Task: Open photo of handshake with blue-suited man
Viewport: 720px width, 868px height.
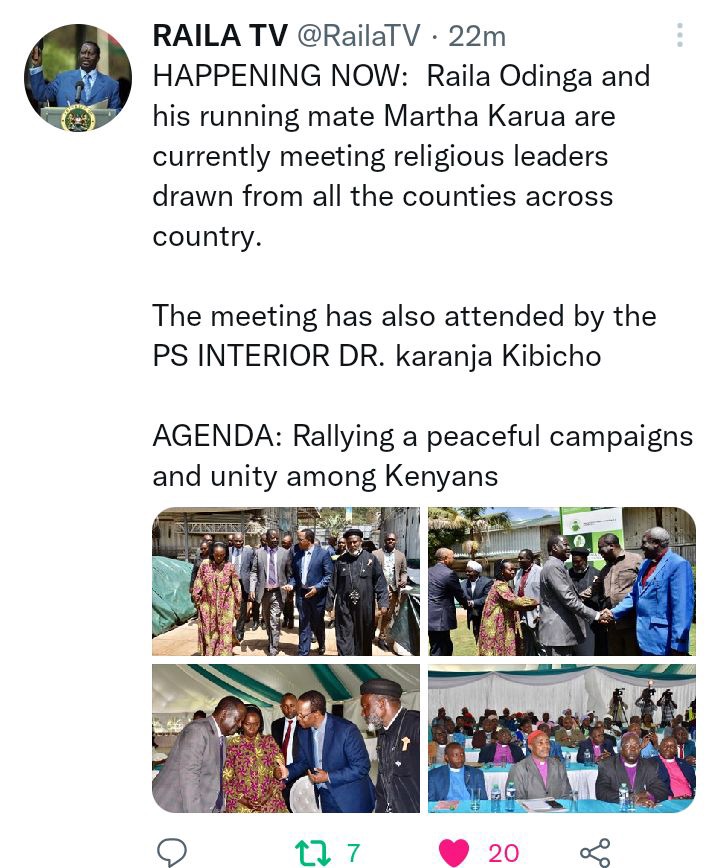Action: click(562, 581)
